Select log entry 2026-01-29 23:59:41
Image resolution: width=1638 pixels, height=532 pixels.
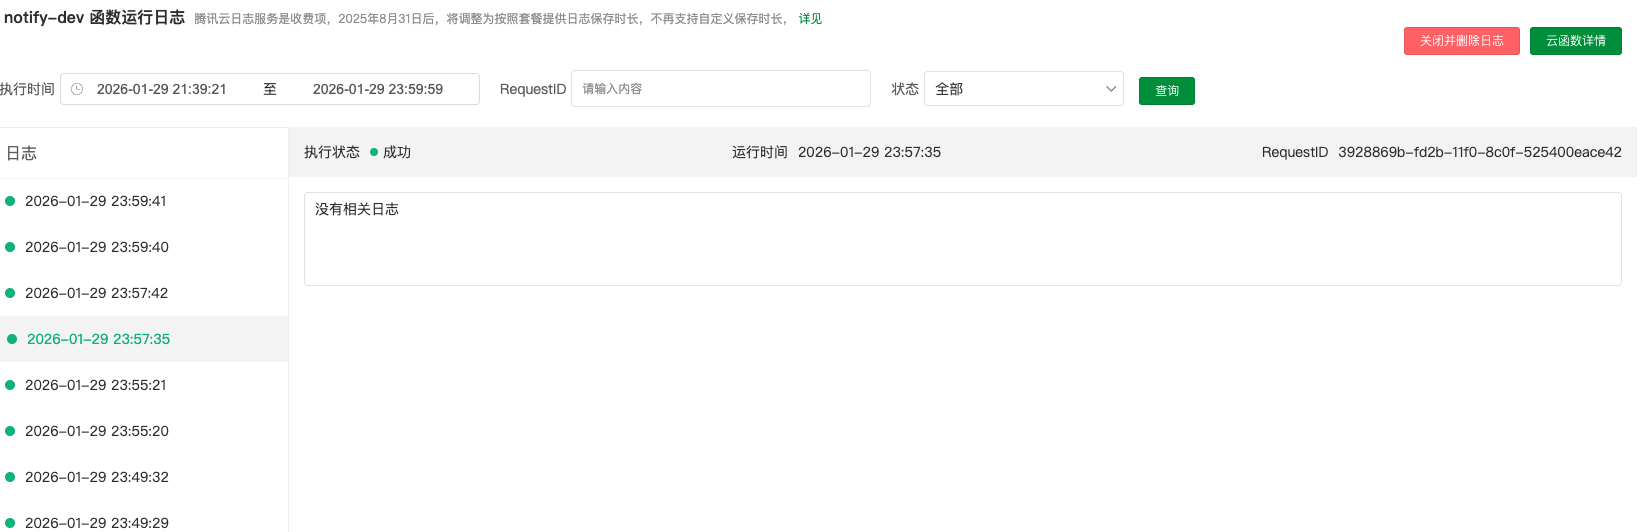(x=96, y=201)
